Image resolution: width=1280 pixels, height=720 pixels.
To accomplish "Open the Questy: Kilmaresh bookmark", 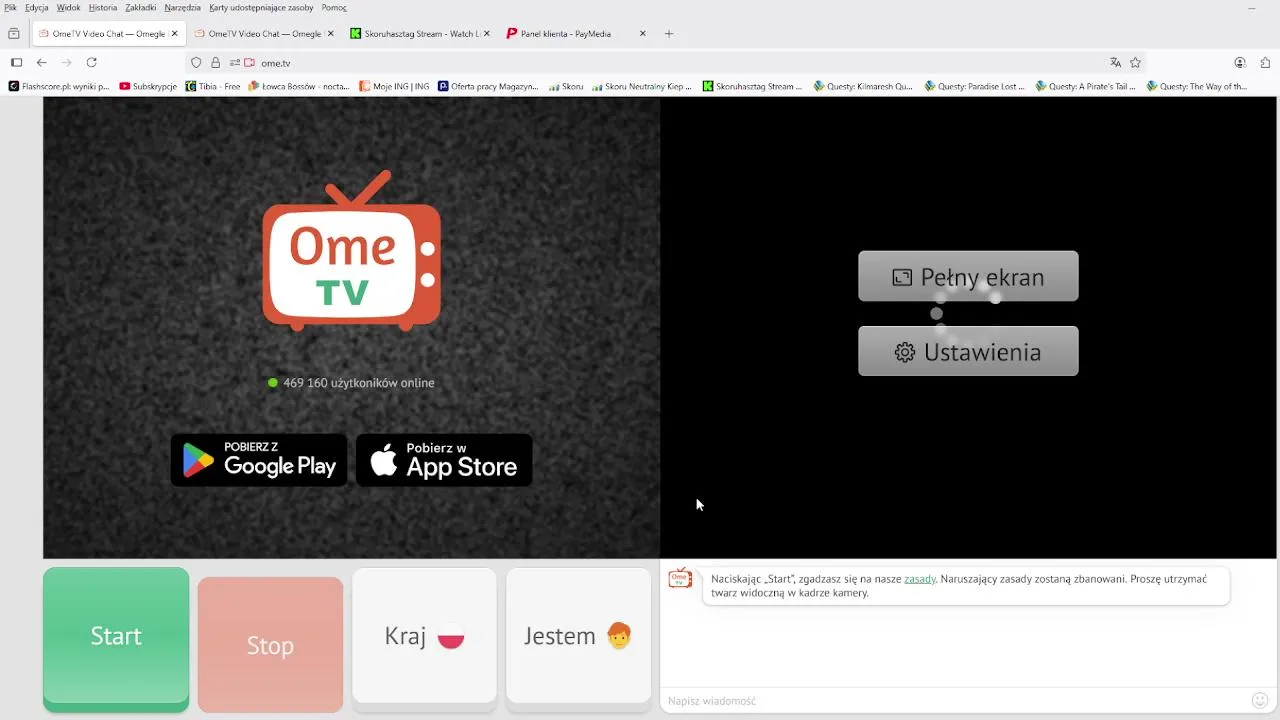I will [x=864, y=86].
